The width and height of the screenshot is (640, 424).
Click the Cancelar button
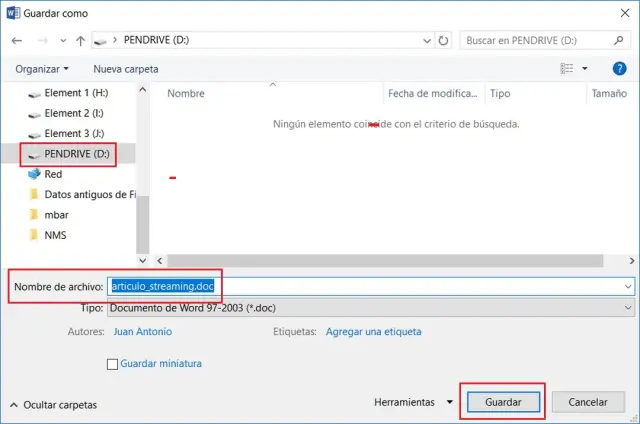(588, 402)
